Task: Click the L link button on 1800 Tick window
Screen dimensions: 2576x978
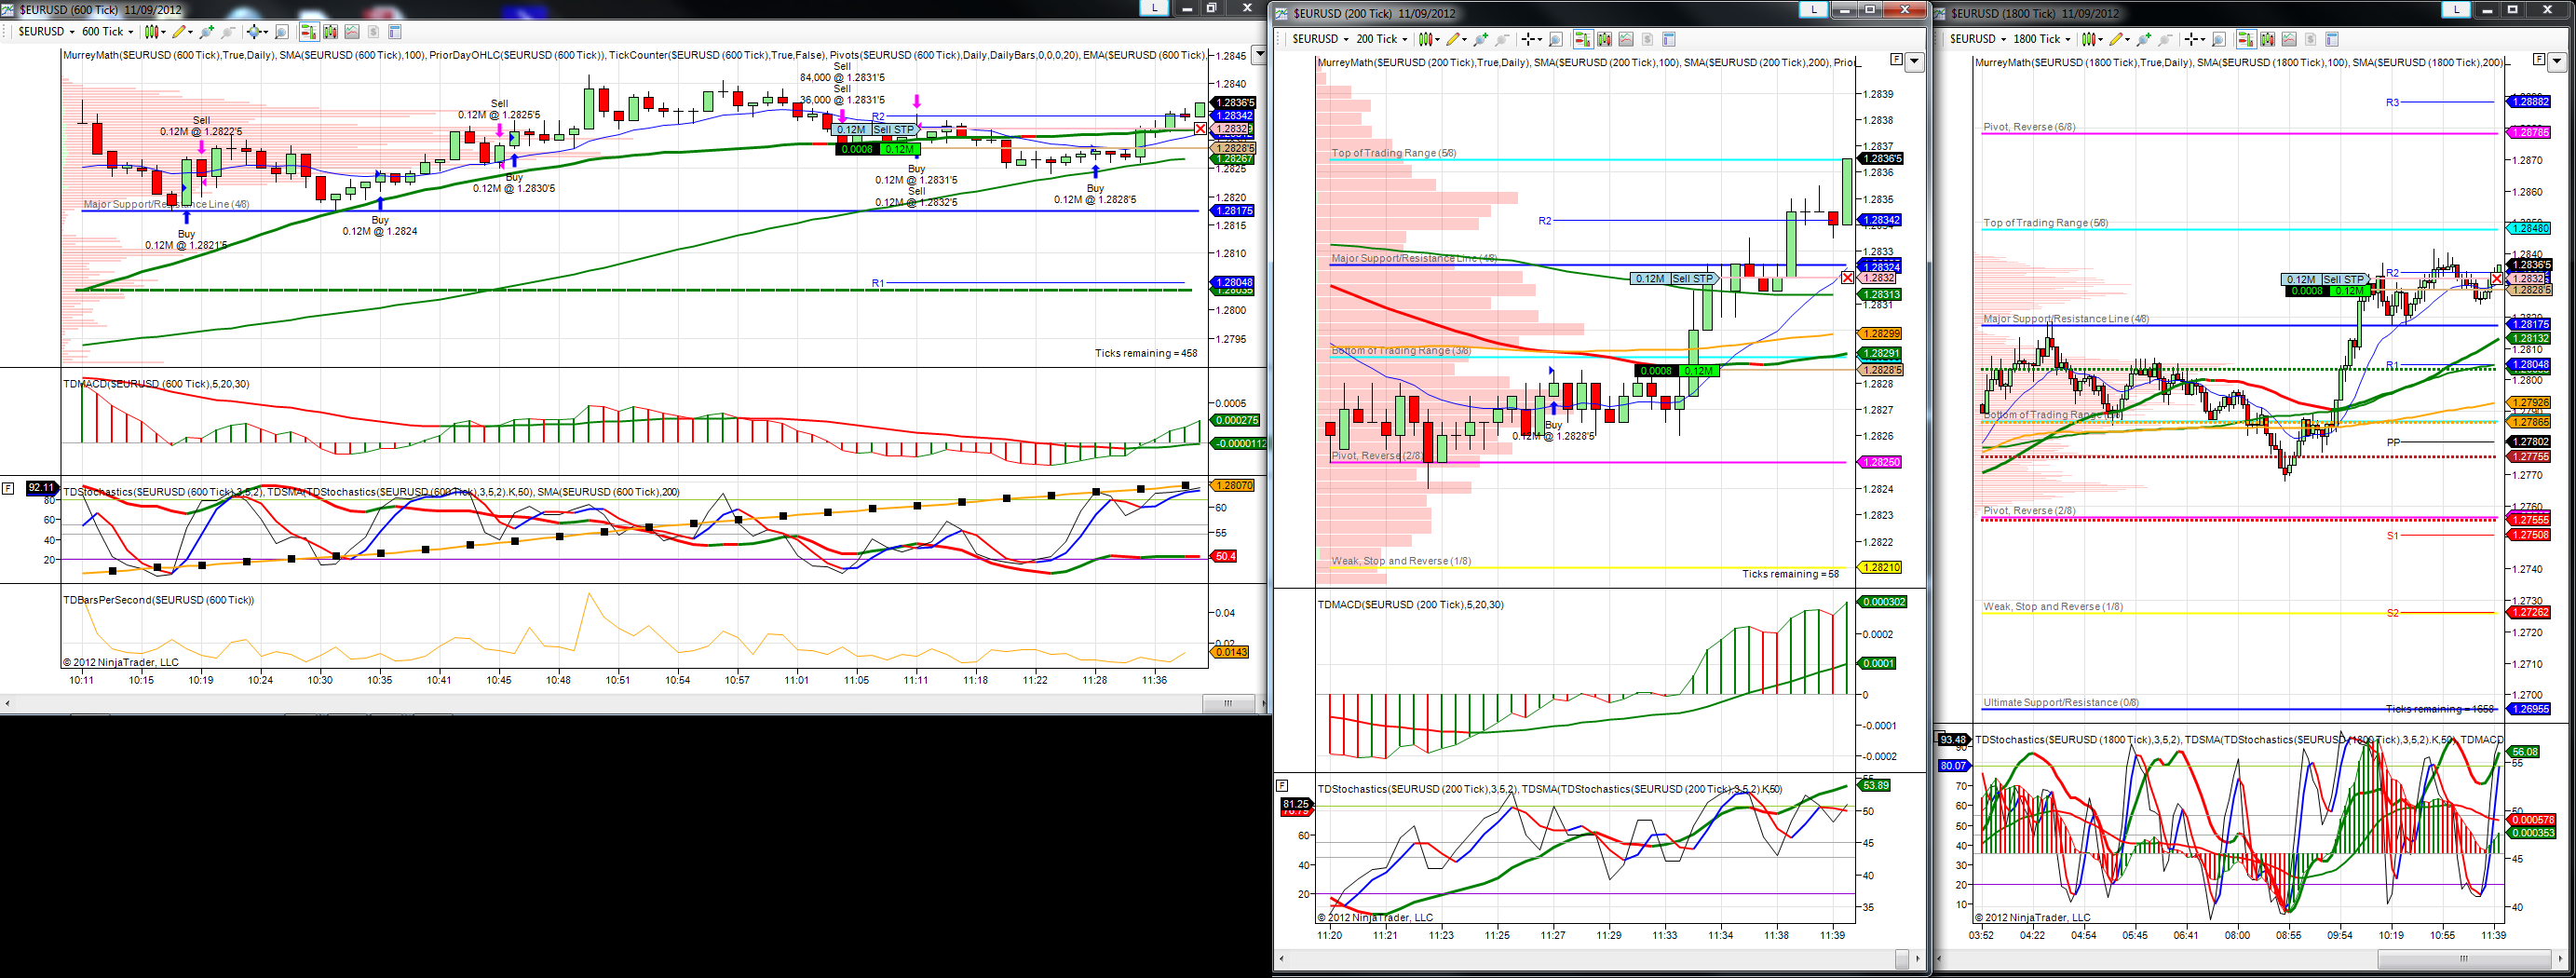Action: click(2455, 10)
